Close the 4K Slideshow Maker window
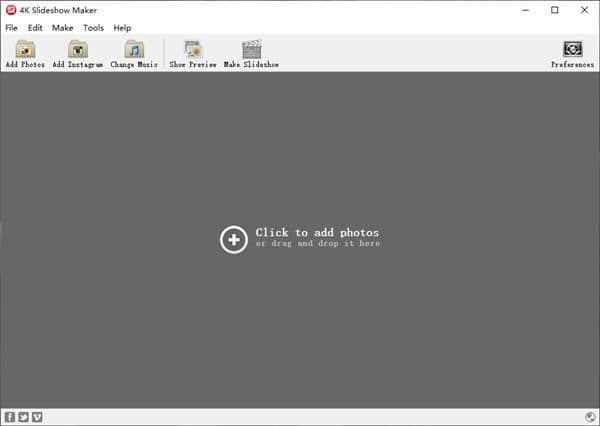The image size is (600, 426). click(584, 10)
